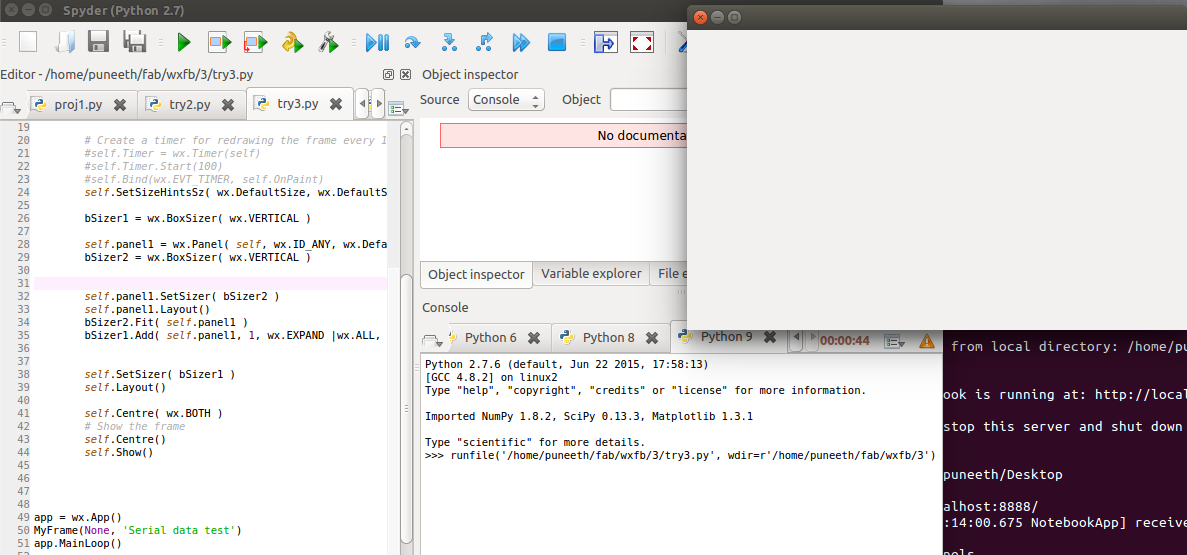Select the Python 8 console tab
1187x555 pixels.
pyautogui.click(x=609, y=338)
